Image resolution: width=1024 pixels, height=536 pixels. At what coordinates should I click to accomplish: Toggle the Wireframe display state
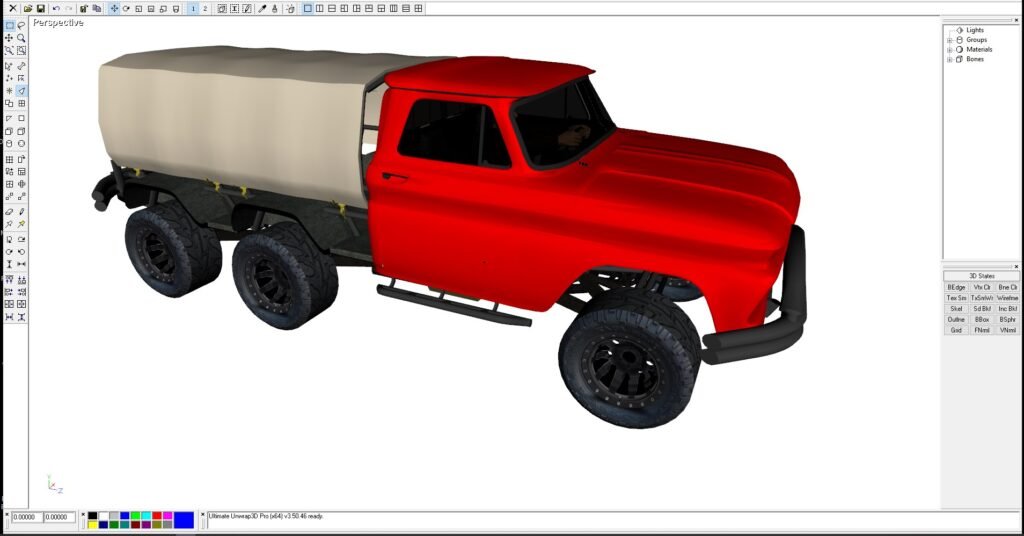pyautogui.click(x=1008, y=298)
